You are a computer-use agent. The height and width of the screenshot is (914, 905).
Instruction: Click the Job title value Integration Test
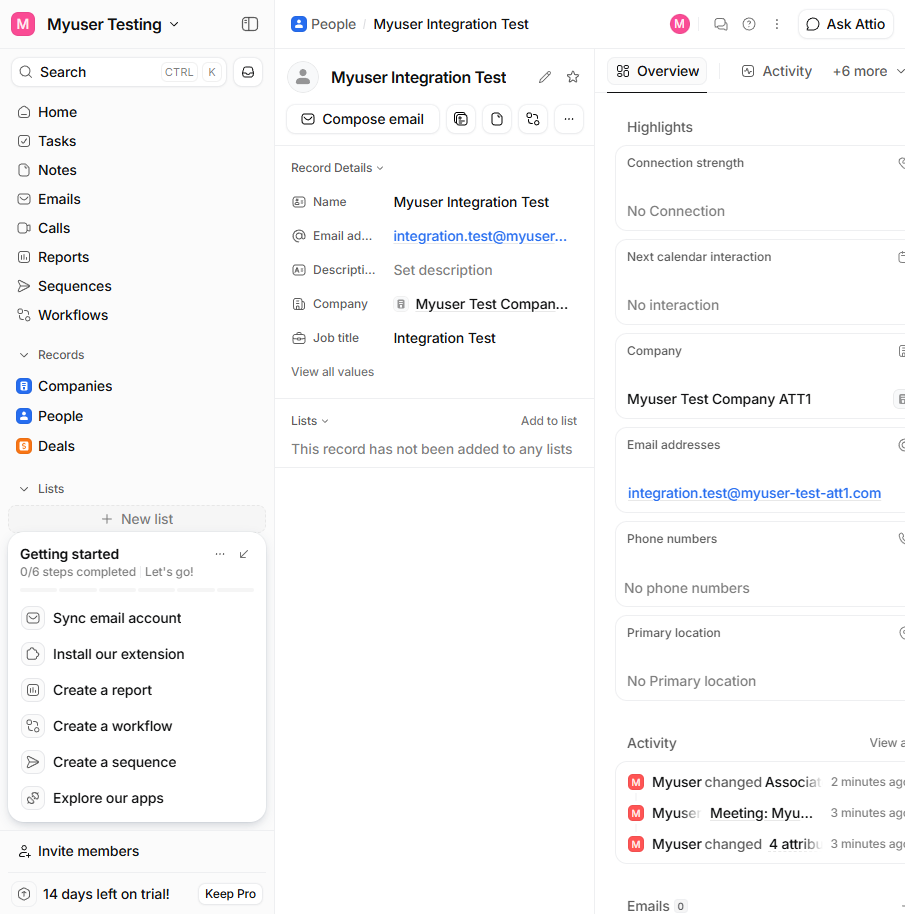[x=445, y=338]
